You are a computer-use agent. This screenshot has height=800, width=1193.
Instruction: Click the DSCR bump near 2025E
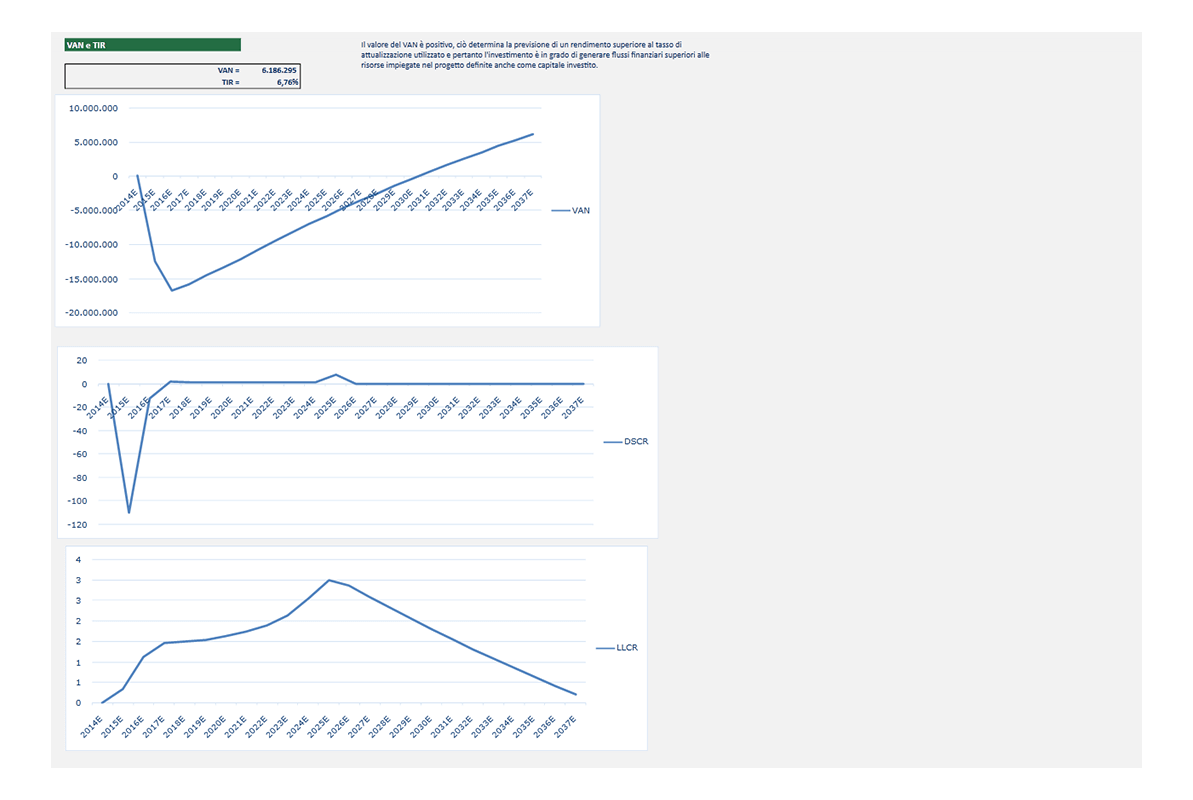point(336,375)
